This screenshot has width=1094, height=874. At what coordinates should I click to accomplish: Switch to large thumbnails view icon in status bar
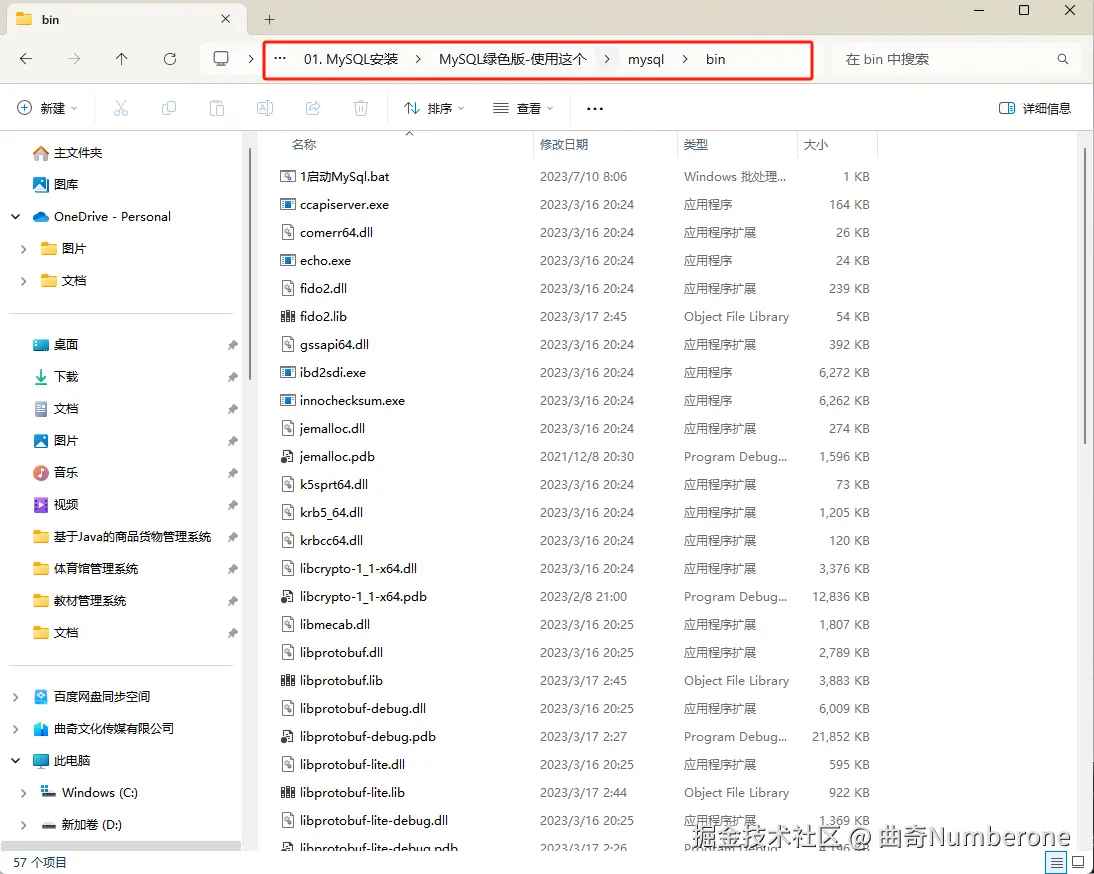click(x=1078, y=862)
